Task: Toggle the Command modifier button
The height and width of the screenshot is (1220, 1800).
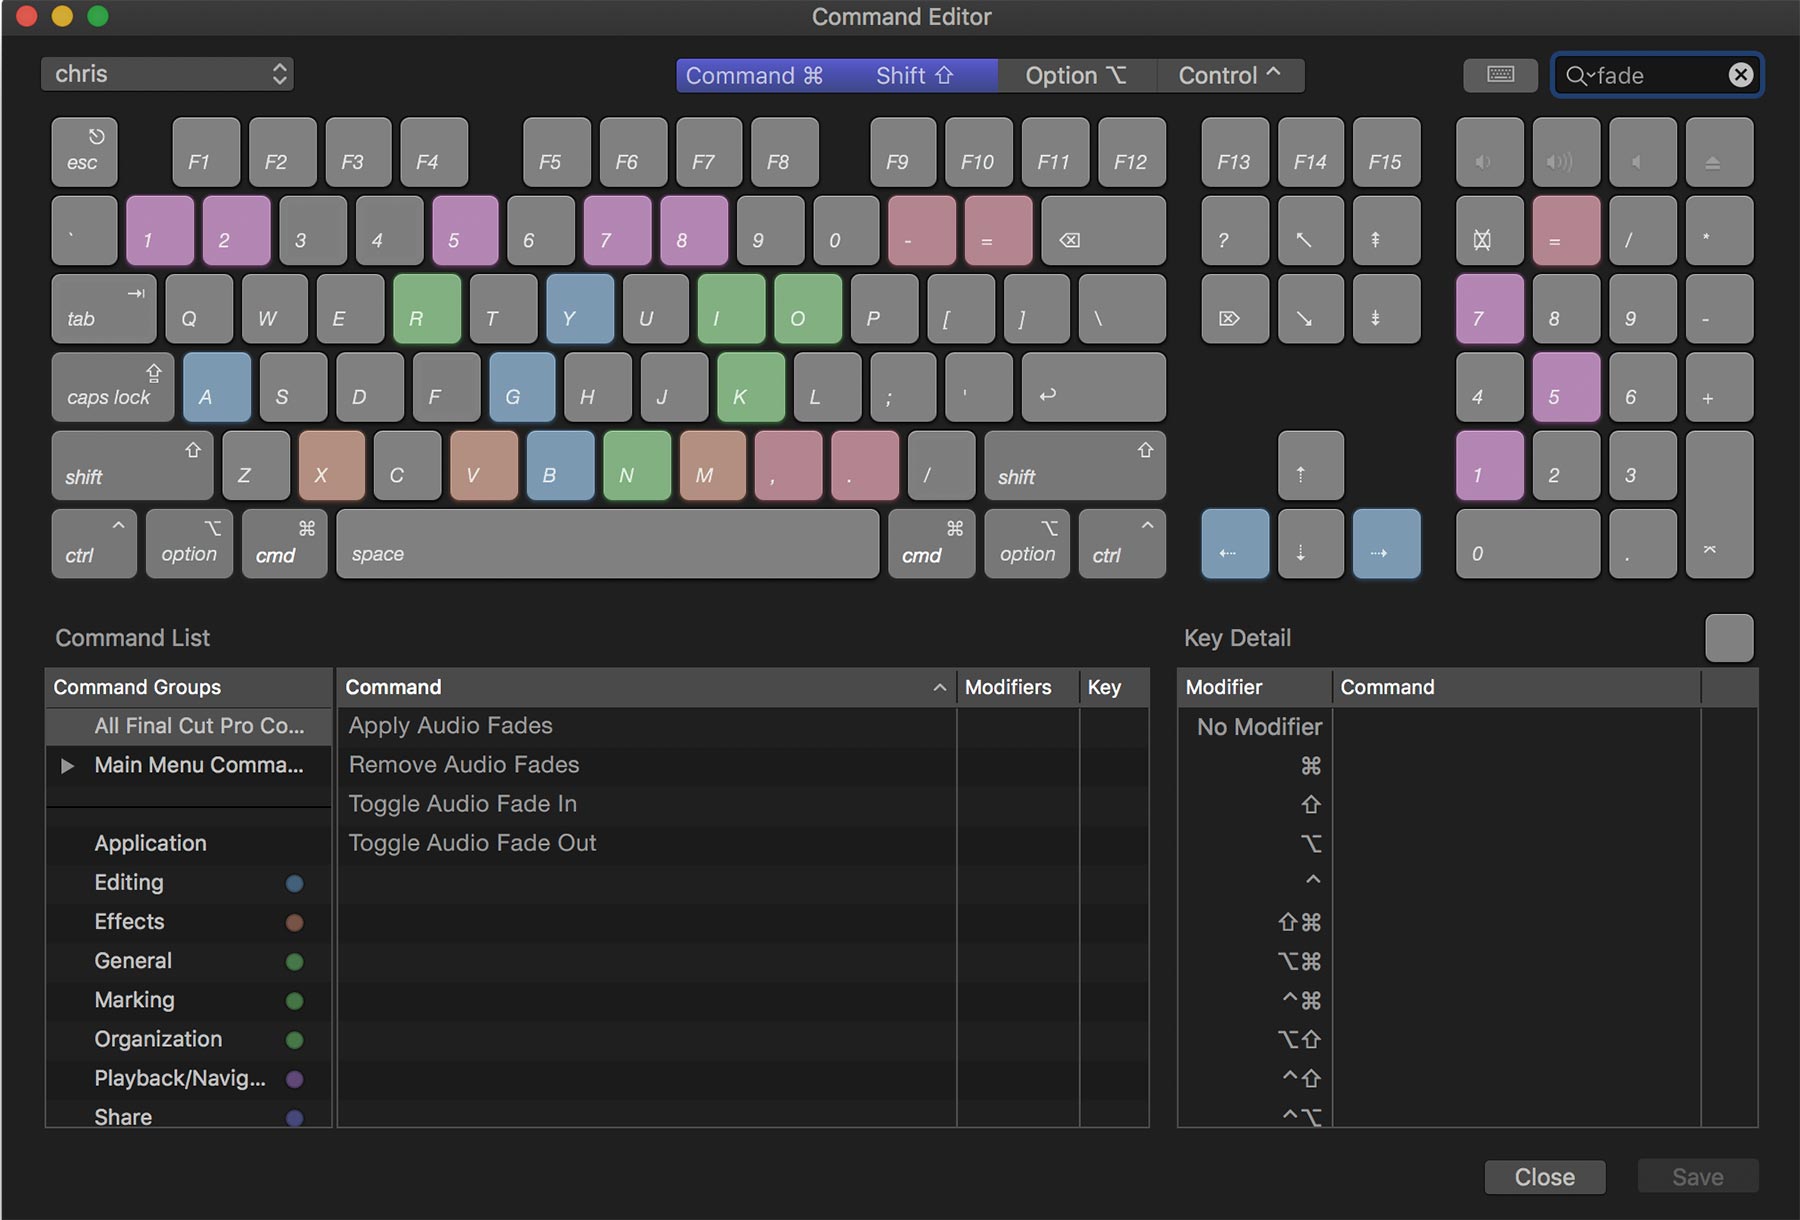Action: click(x=755, y=76)
